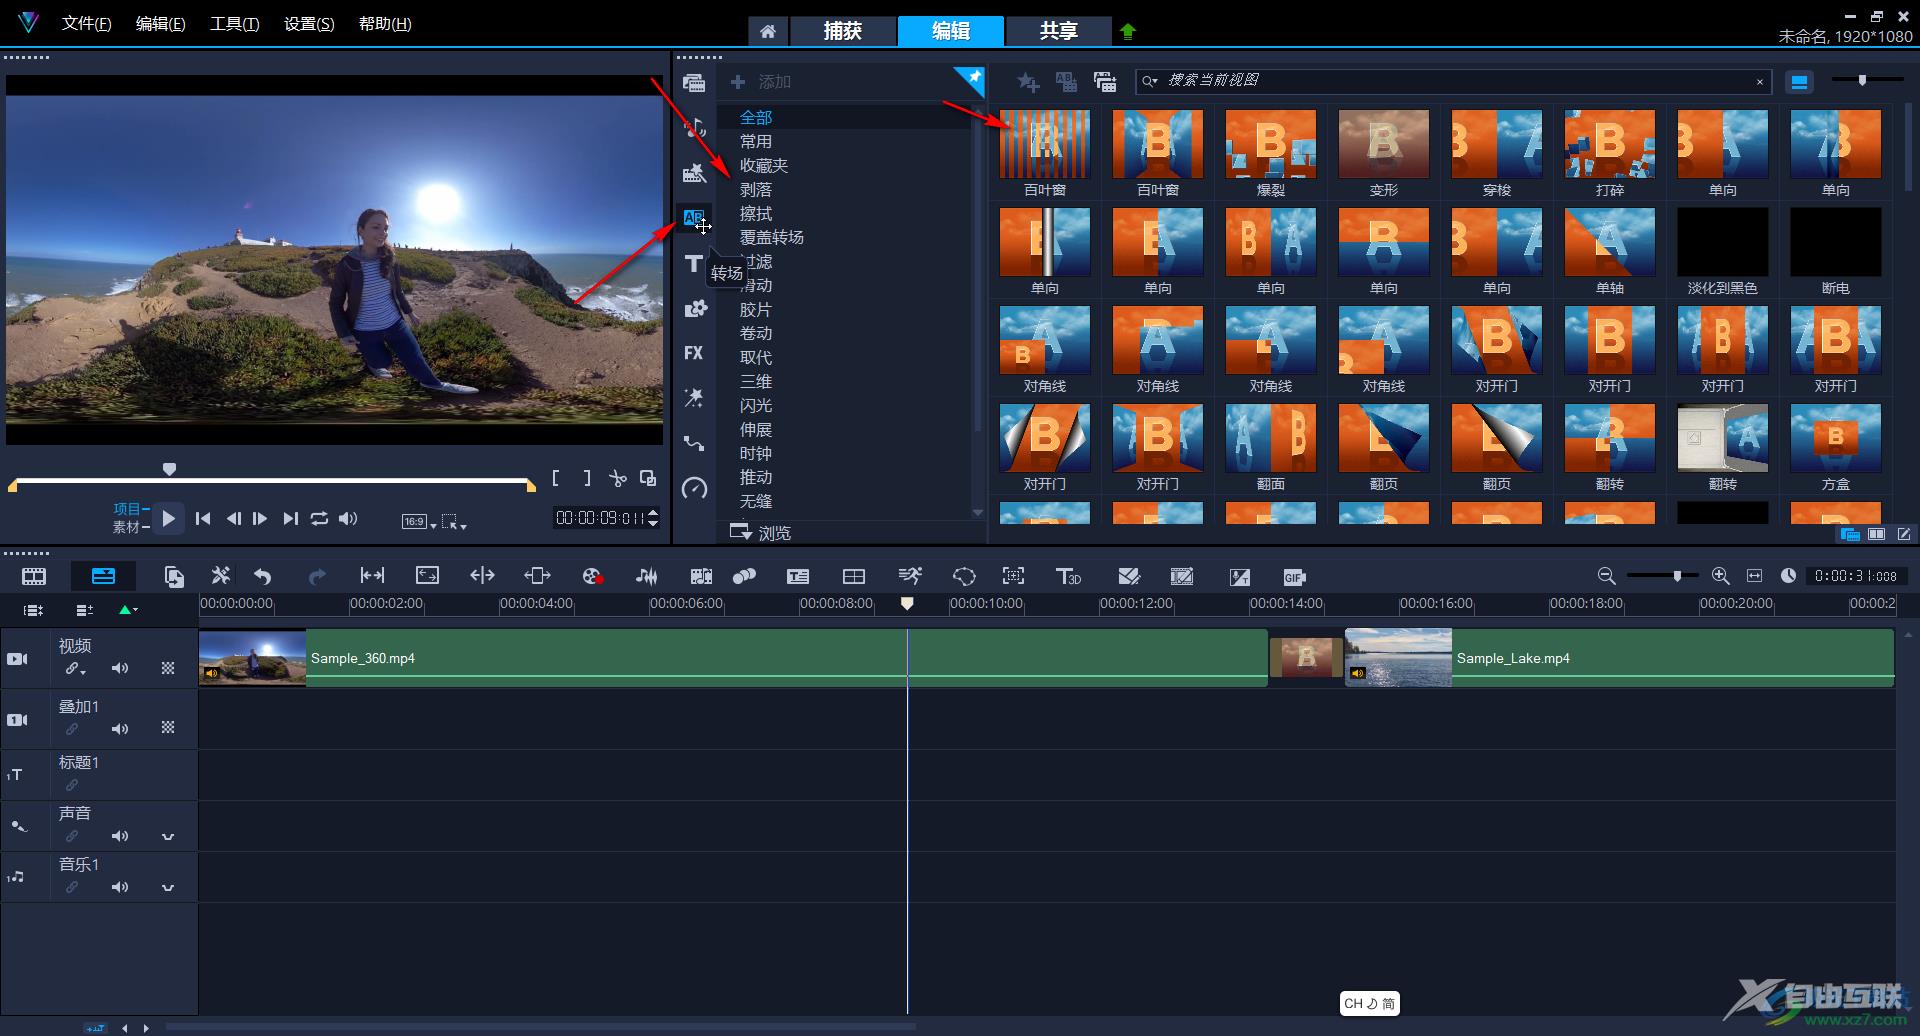Go to the Home tab icon
Viewport: 1920px width, 1036px height.
click(767, 31)
